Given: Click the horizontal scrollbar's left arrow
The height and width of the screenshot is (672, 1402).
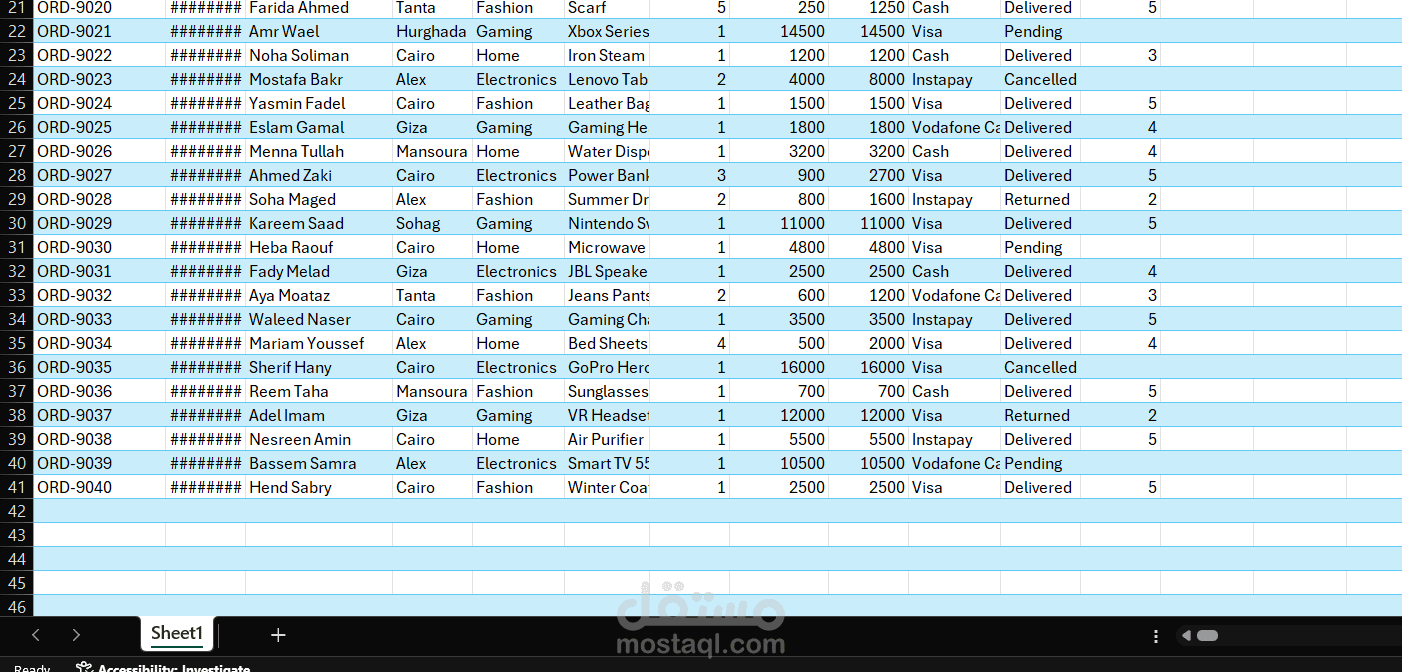Looking at the screenshot, I should tap(1186, 636).
